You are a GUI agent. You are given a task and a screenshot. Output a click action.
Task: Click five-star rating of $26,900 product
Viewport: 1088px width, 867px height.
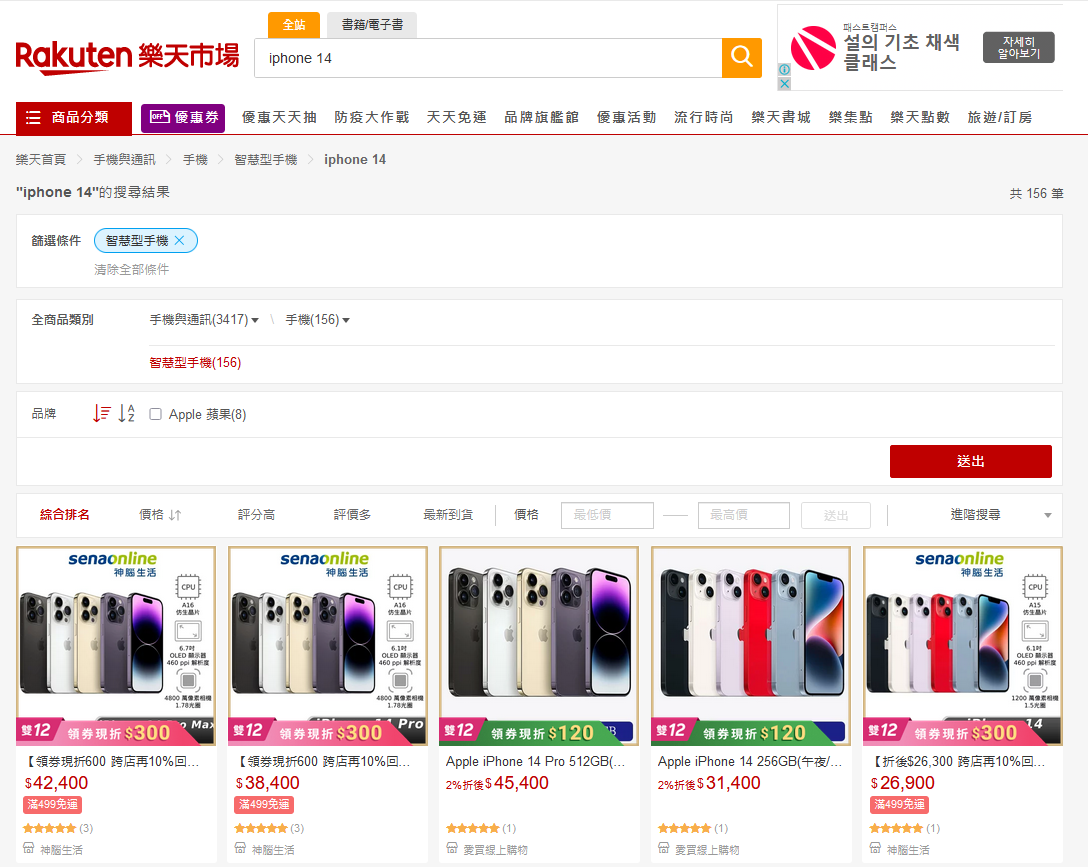[896, 828]
